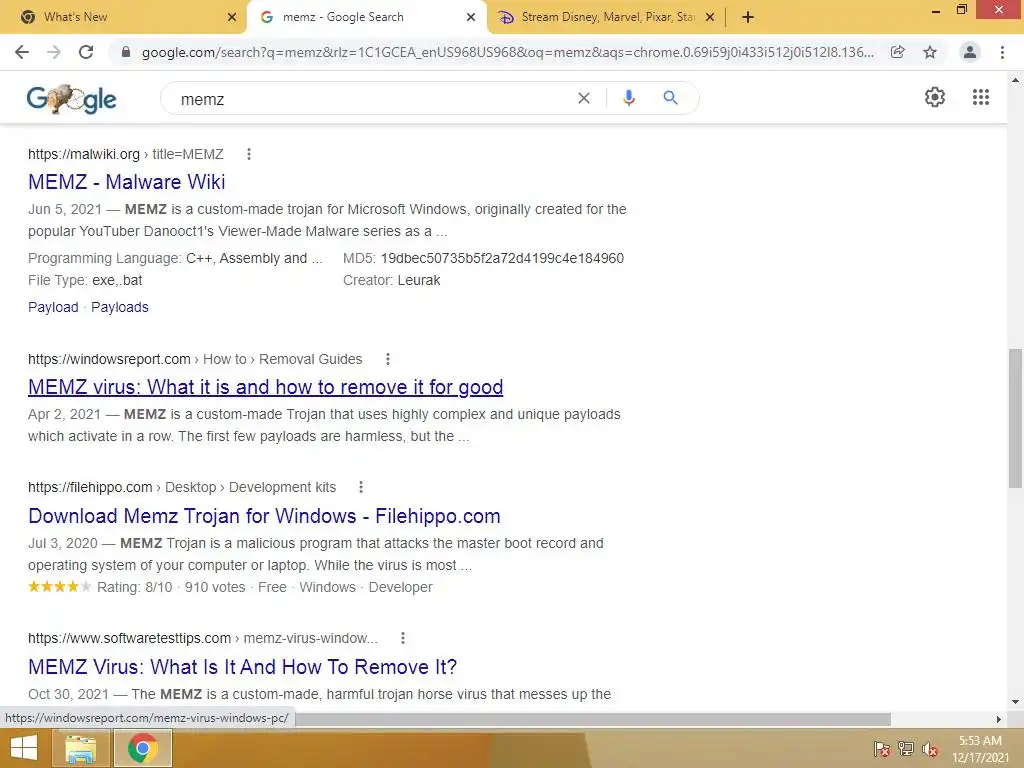Click the horizontal scrollbar thumb
1024x768 pixels.
click(x=592, y=719)
